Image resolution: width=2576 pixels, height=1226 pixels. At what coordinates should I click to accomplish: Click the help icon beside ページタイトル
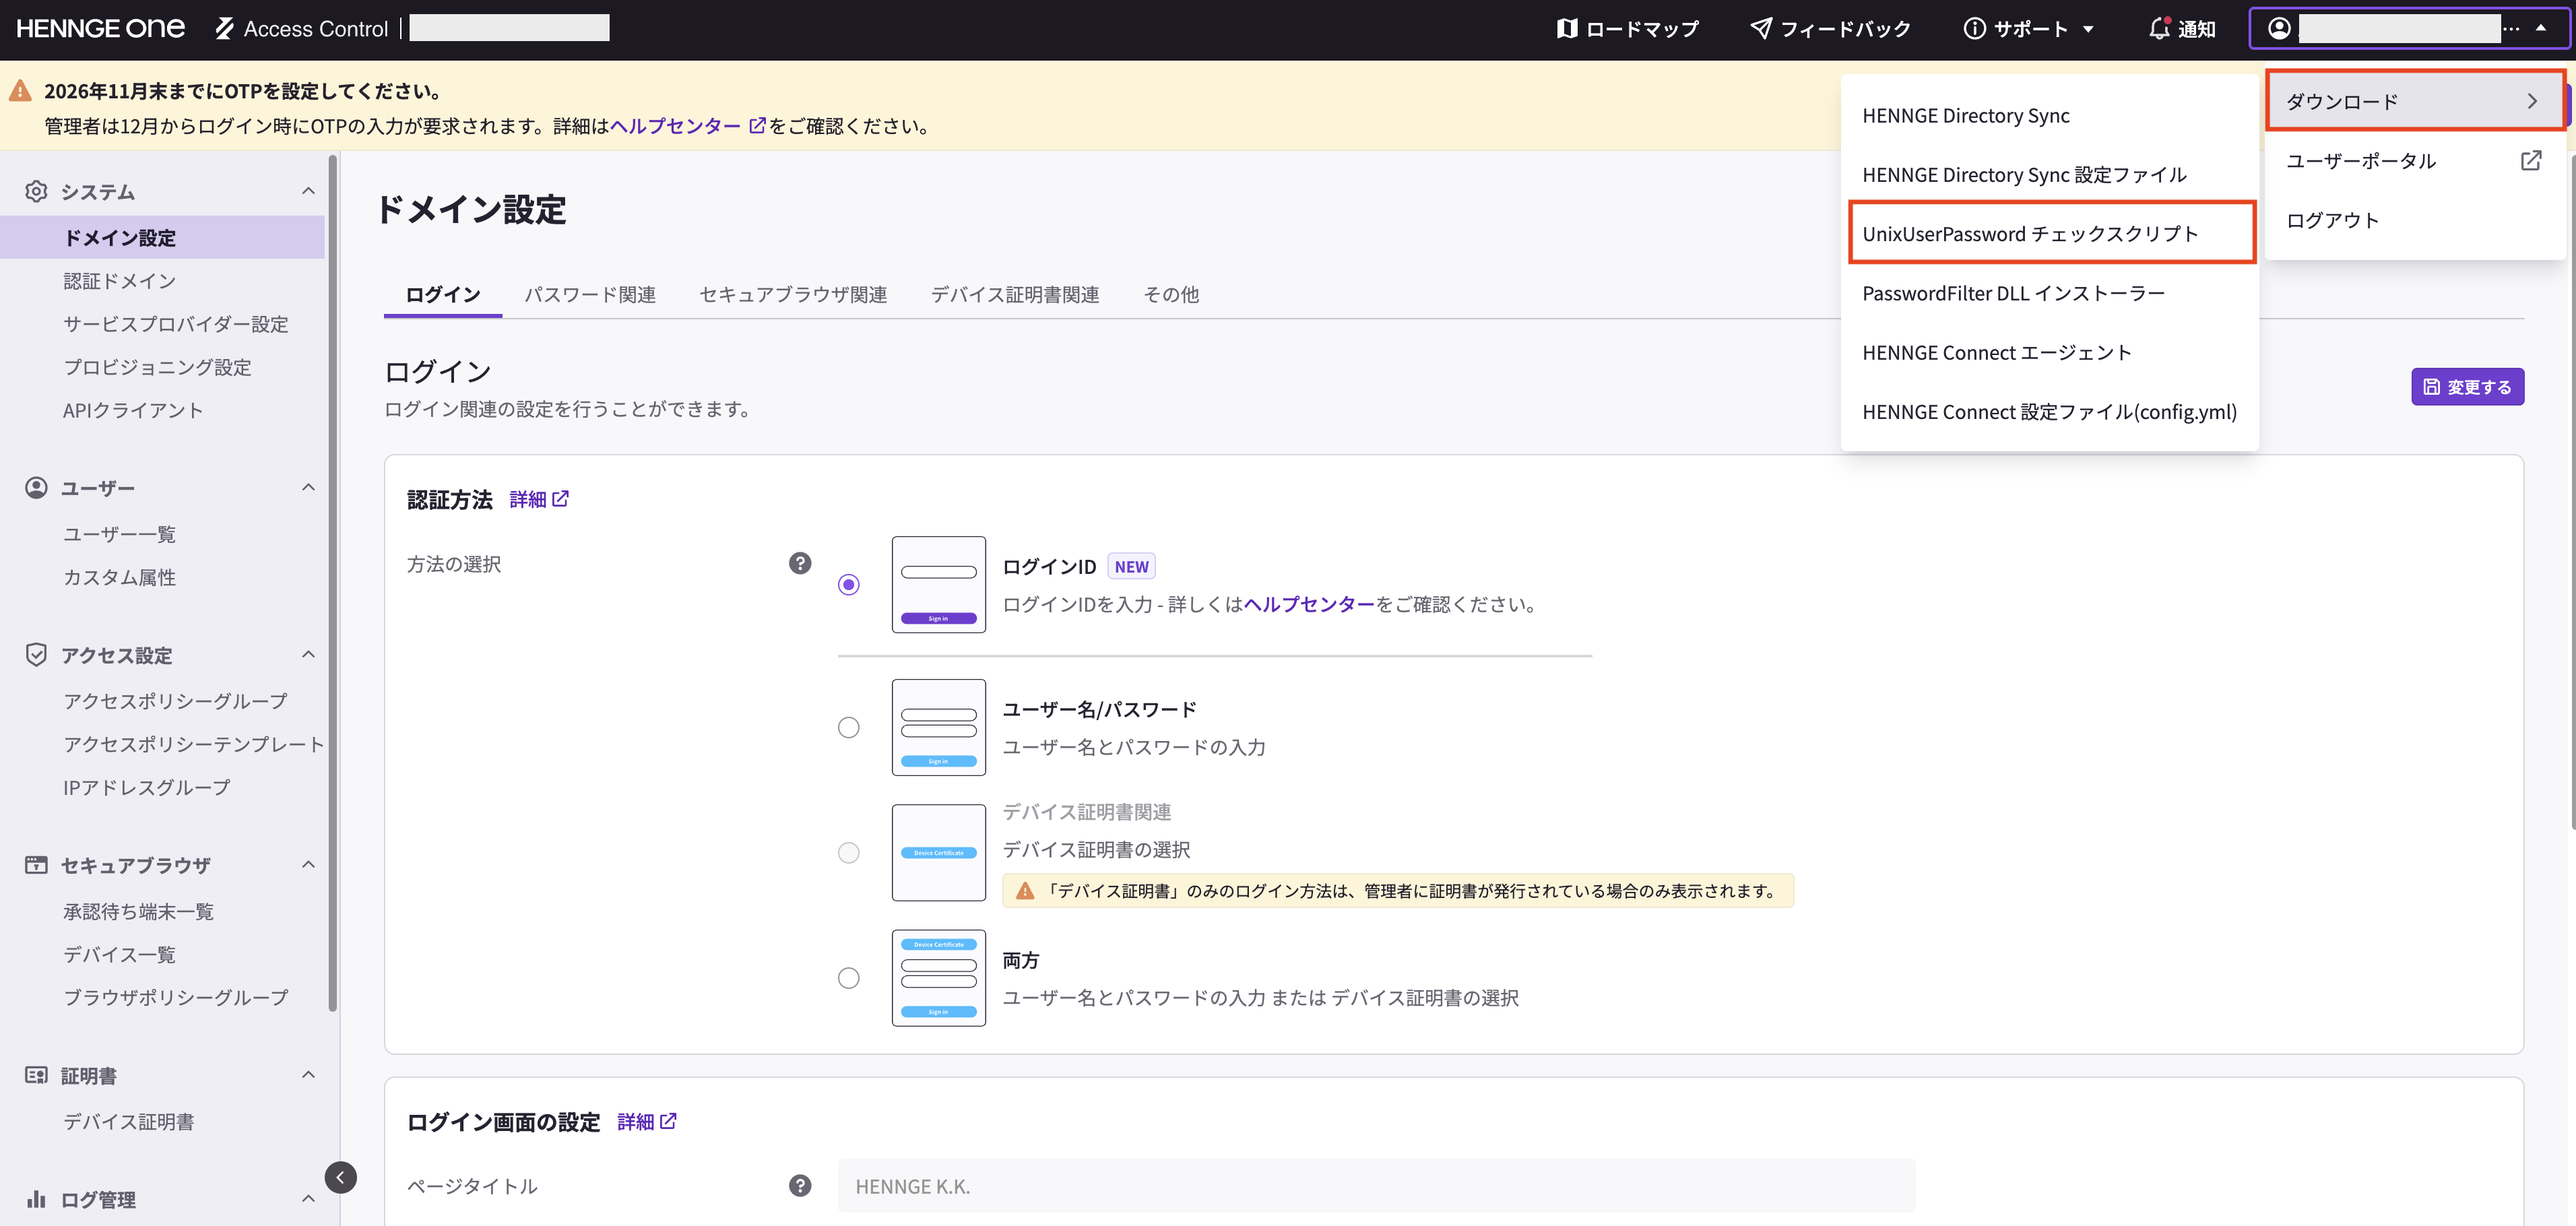(x=800, y=1185)
